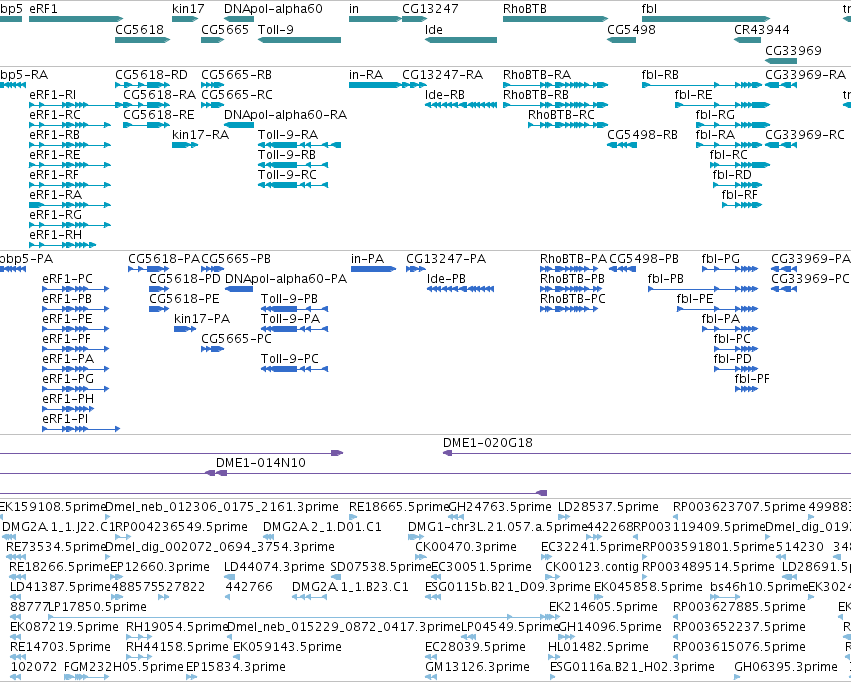Image resolution: width=851 pixels, height=682 pixels.
Task: Open transcript Toll-9-RC label
Action: [x=287, y=175]
